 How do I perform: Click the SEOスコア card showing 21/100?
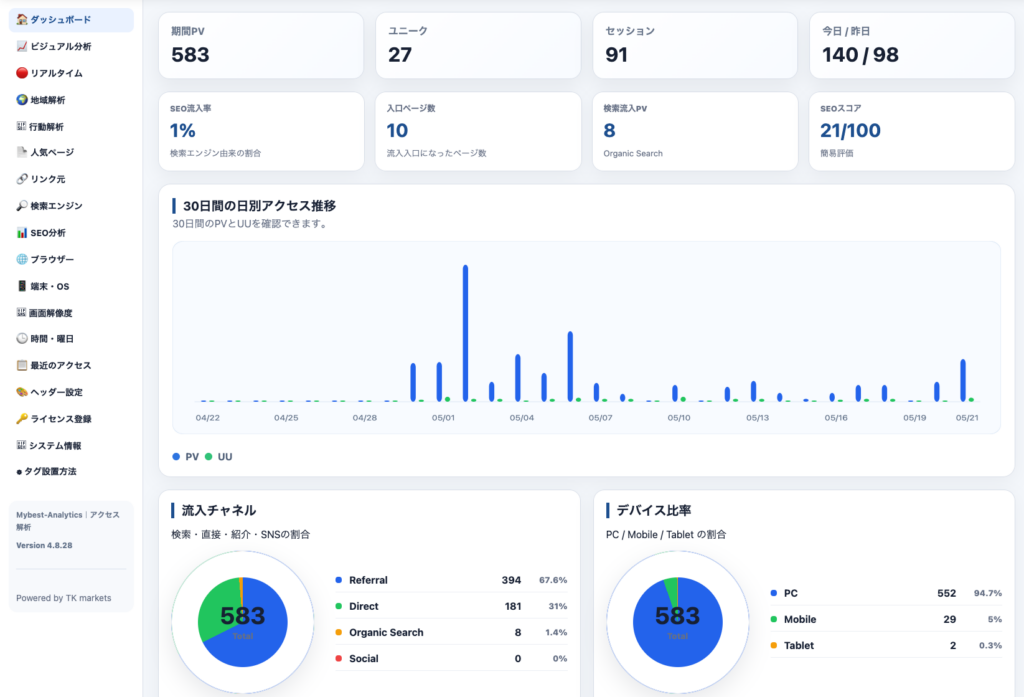[x=912, y=131]
